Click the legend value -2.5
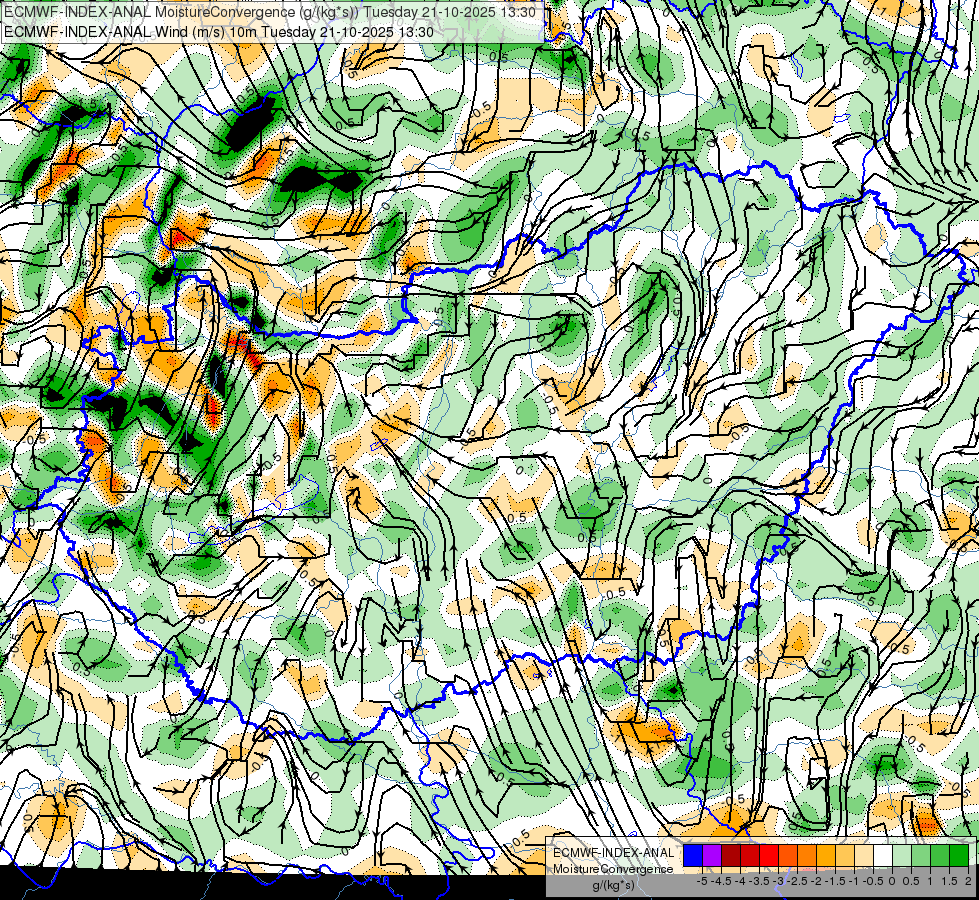This screenshot has height=900, width=979. pyautogui.click(x=797, y=881)
